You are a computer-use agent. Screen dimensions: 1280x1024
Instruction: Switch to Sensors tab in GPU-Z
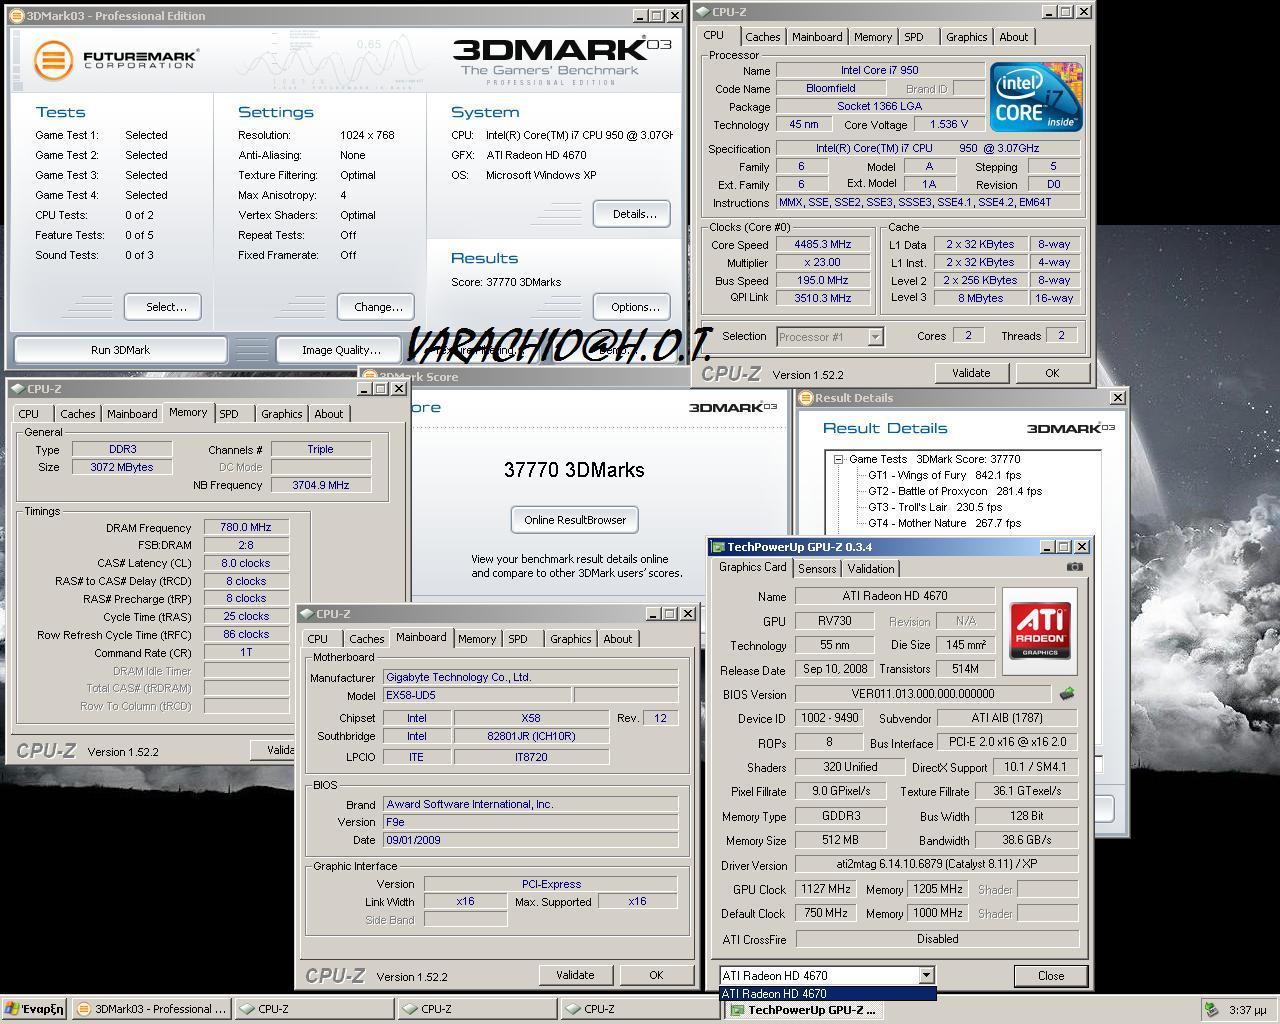point(817,568)
